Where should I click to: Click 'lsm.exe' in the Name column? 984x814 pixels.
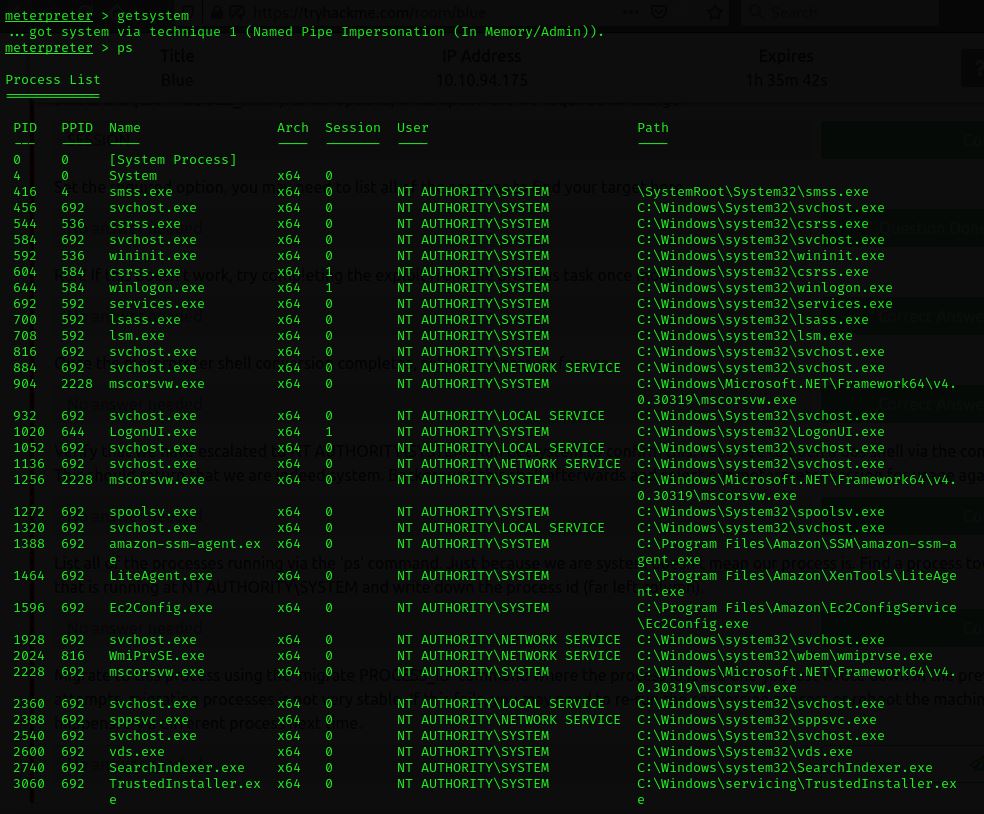[x=137, y=336]
